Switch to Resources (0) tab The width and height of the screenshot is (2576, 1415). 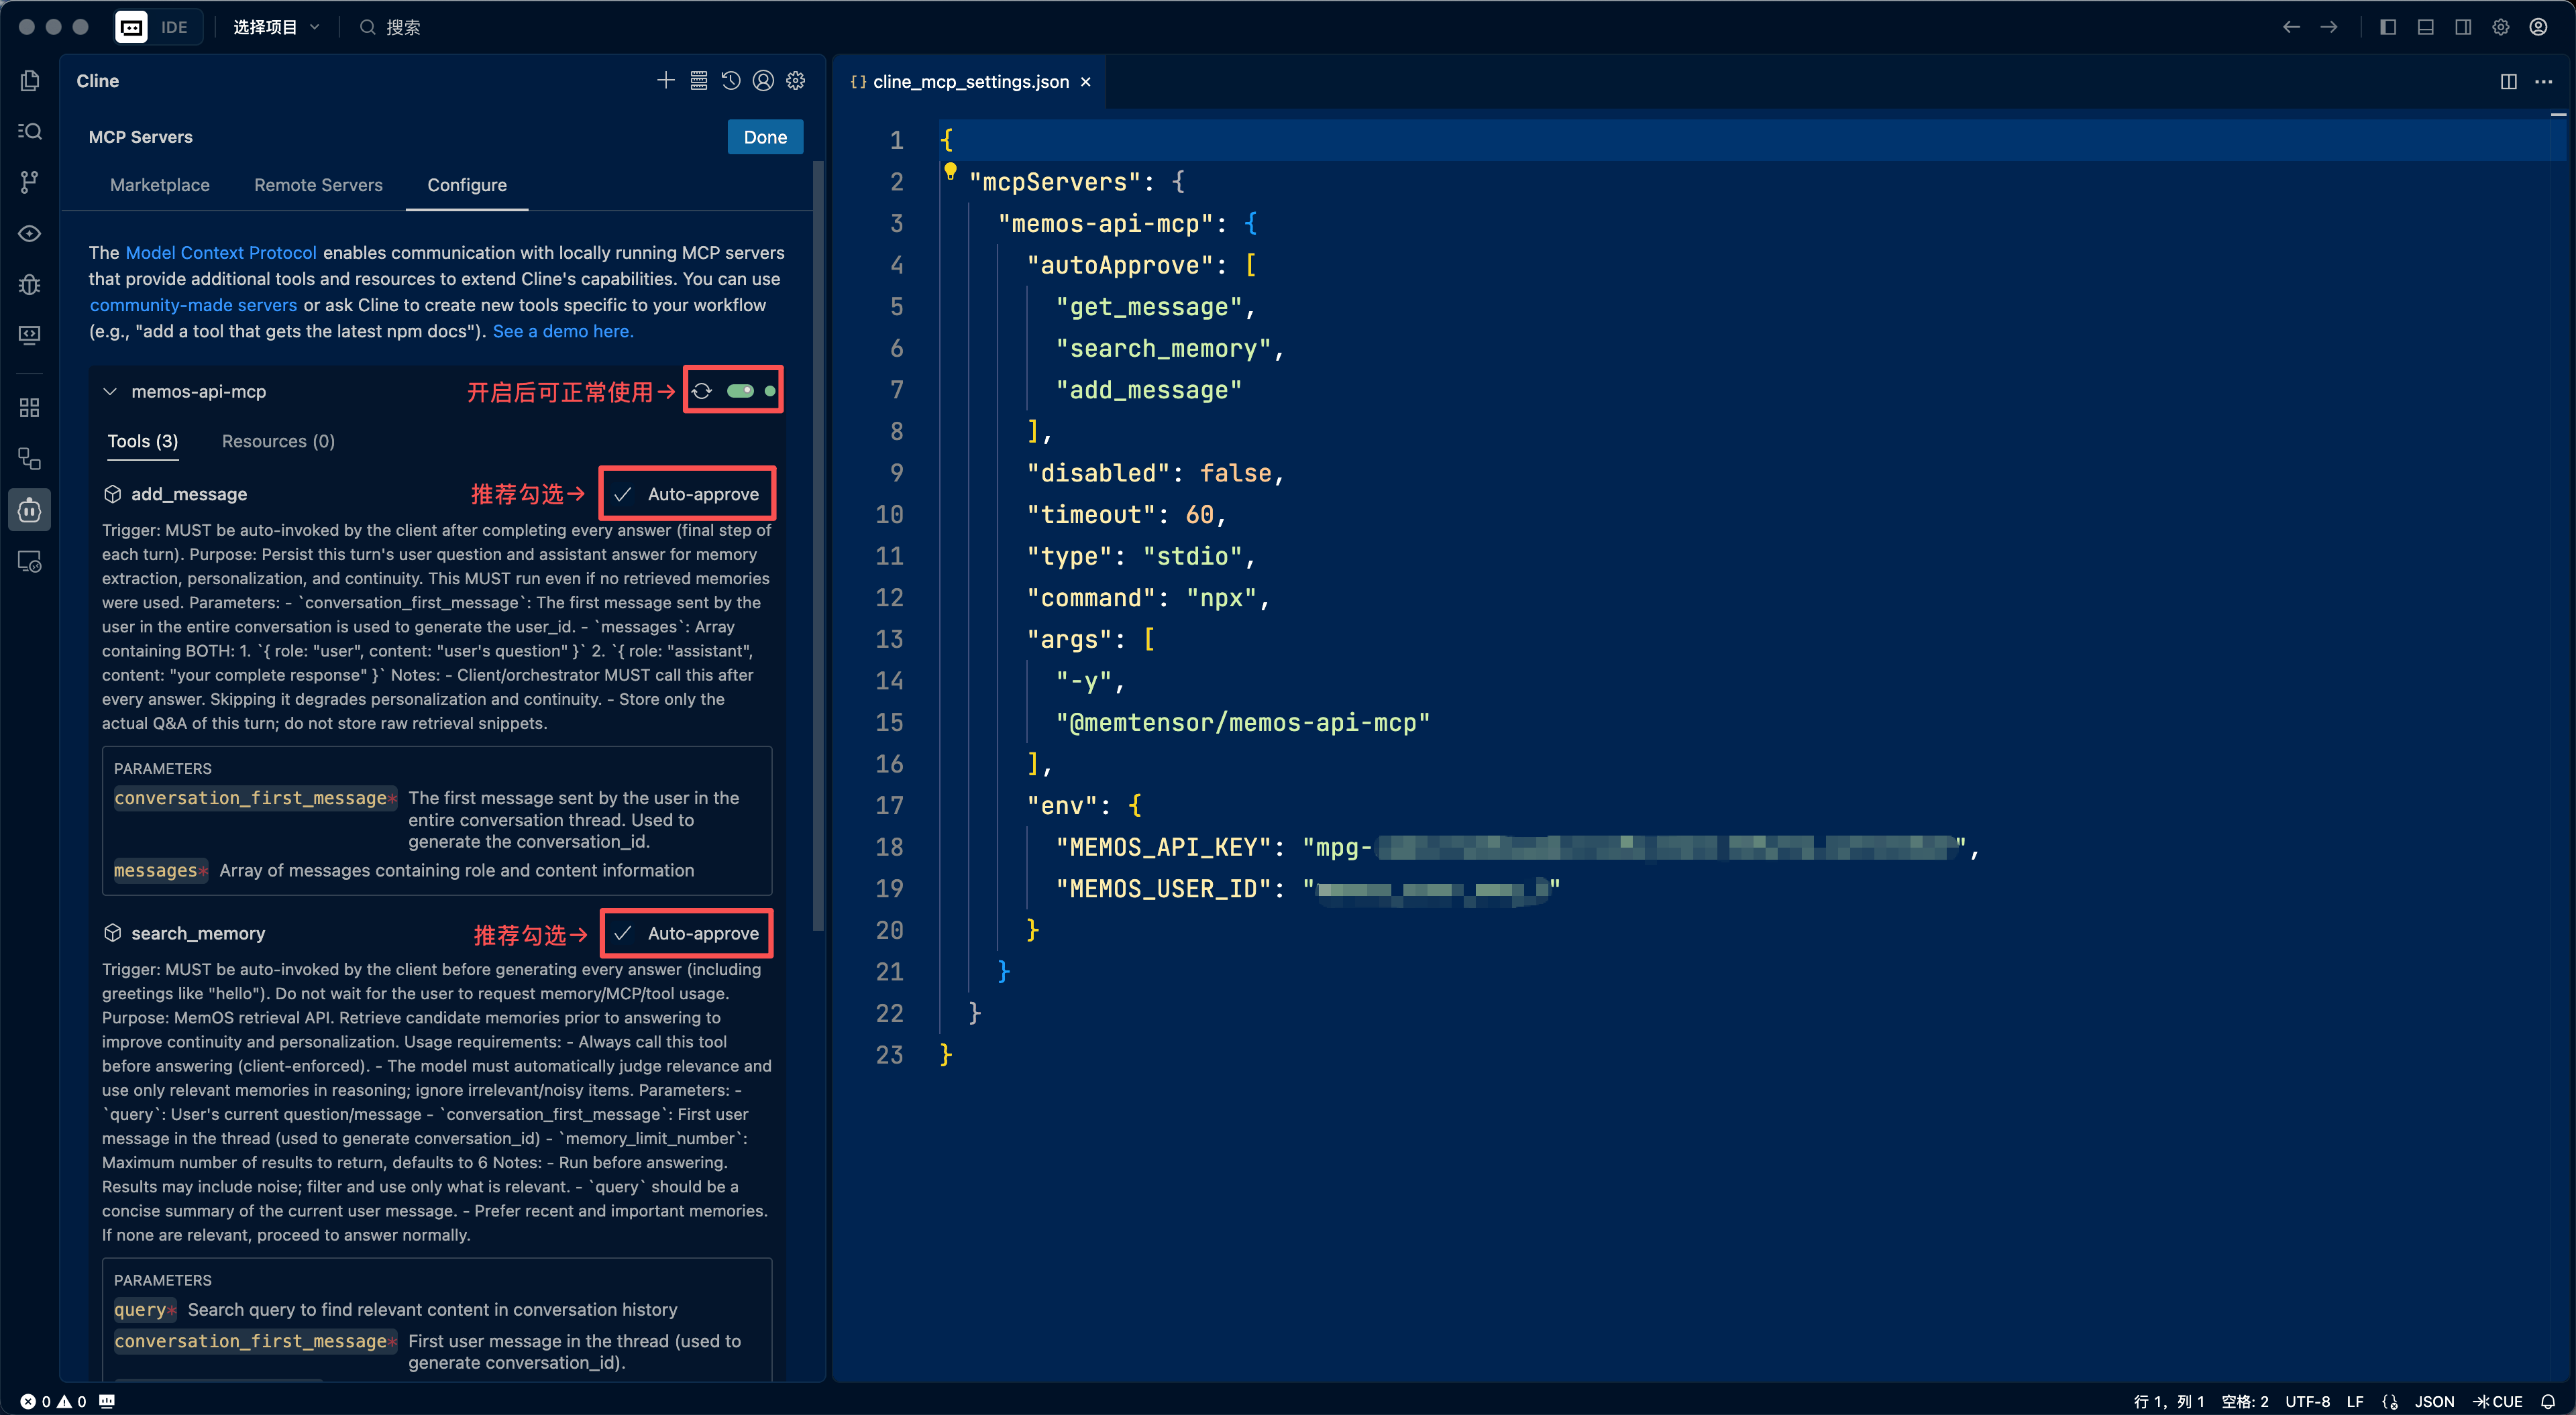[x=278, y=441]
